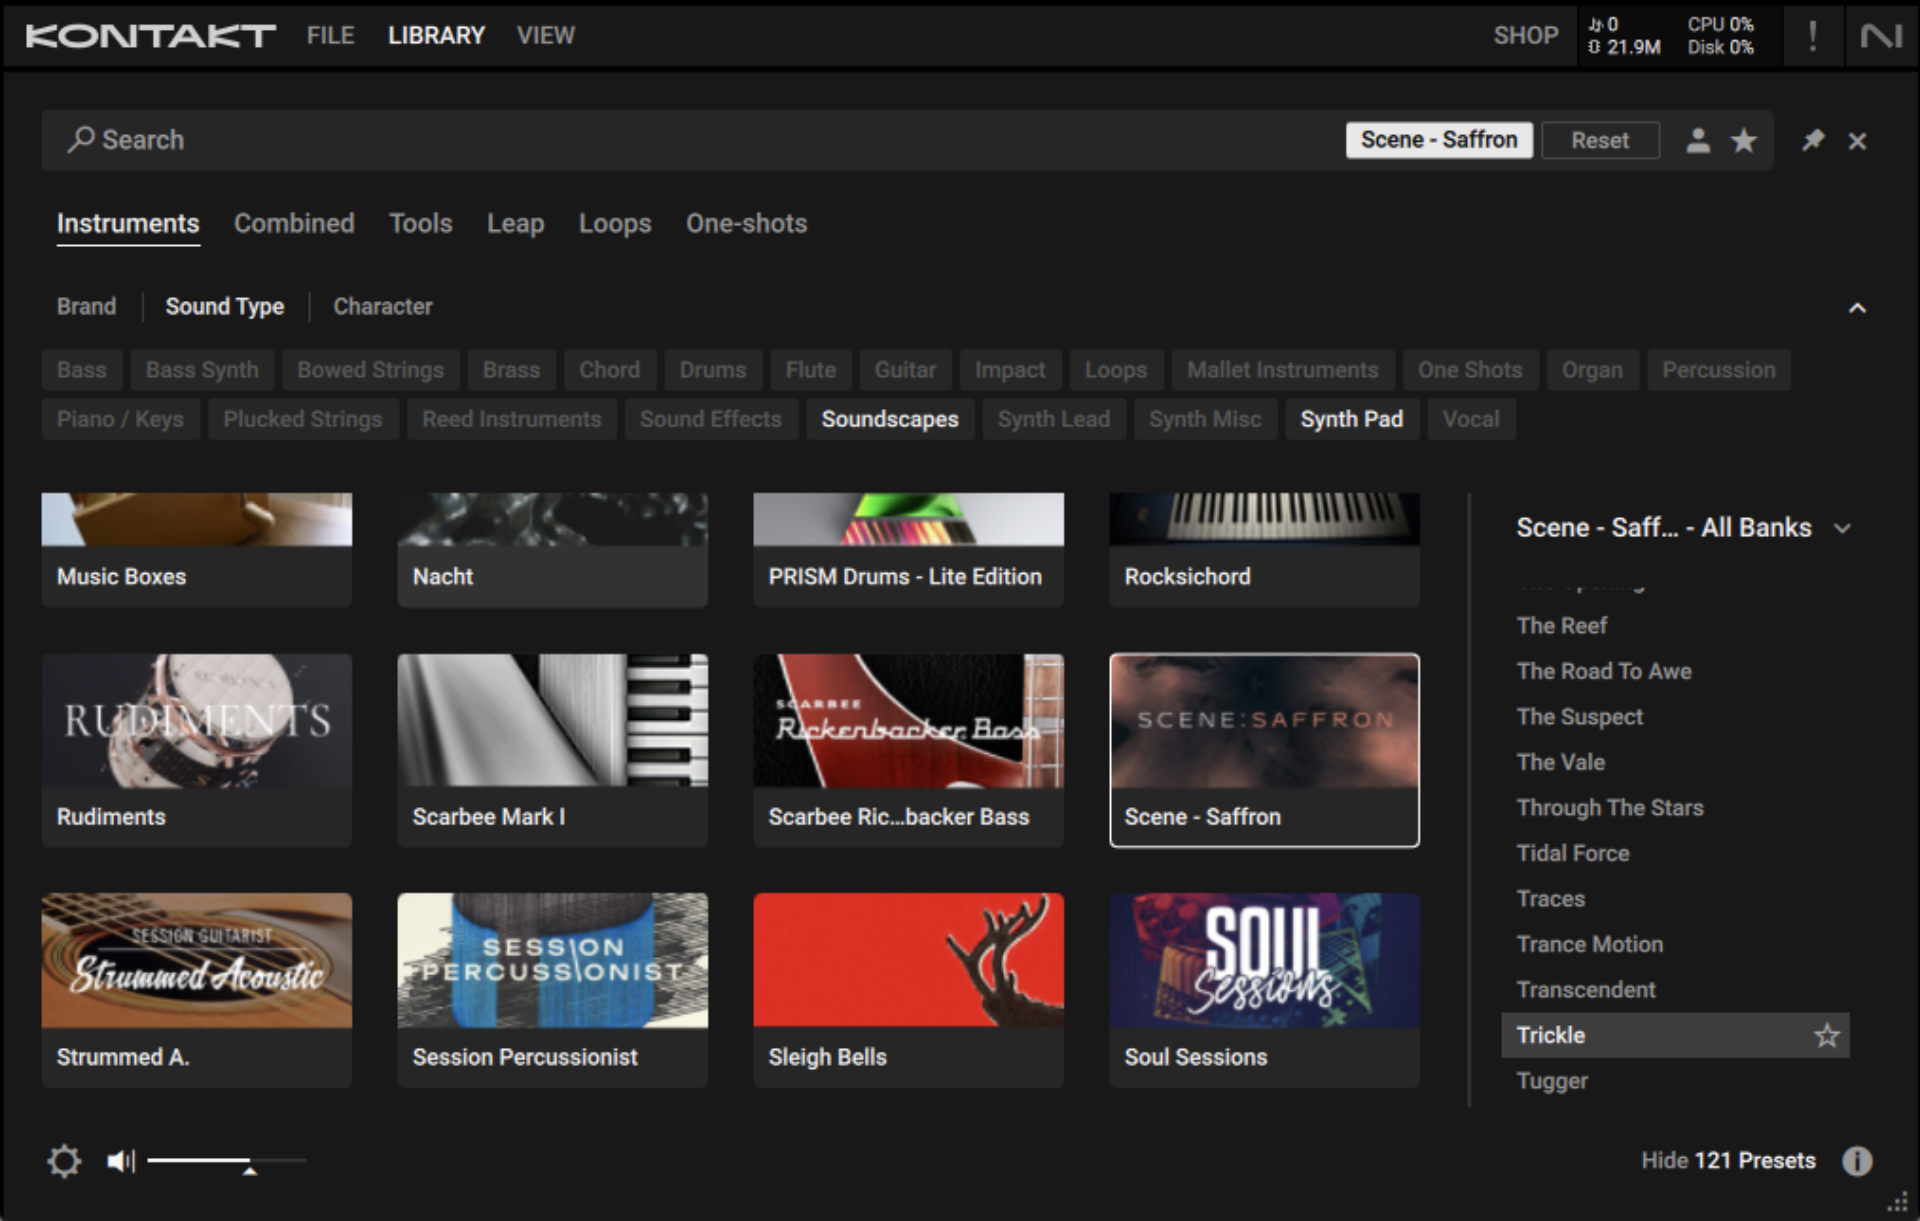Disable the Synth Pad filter tag

1351,419
